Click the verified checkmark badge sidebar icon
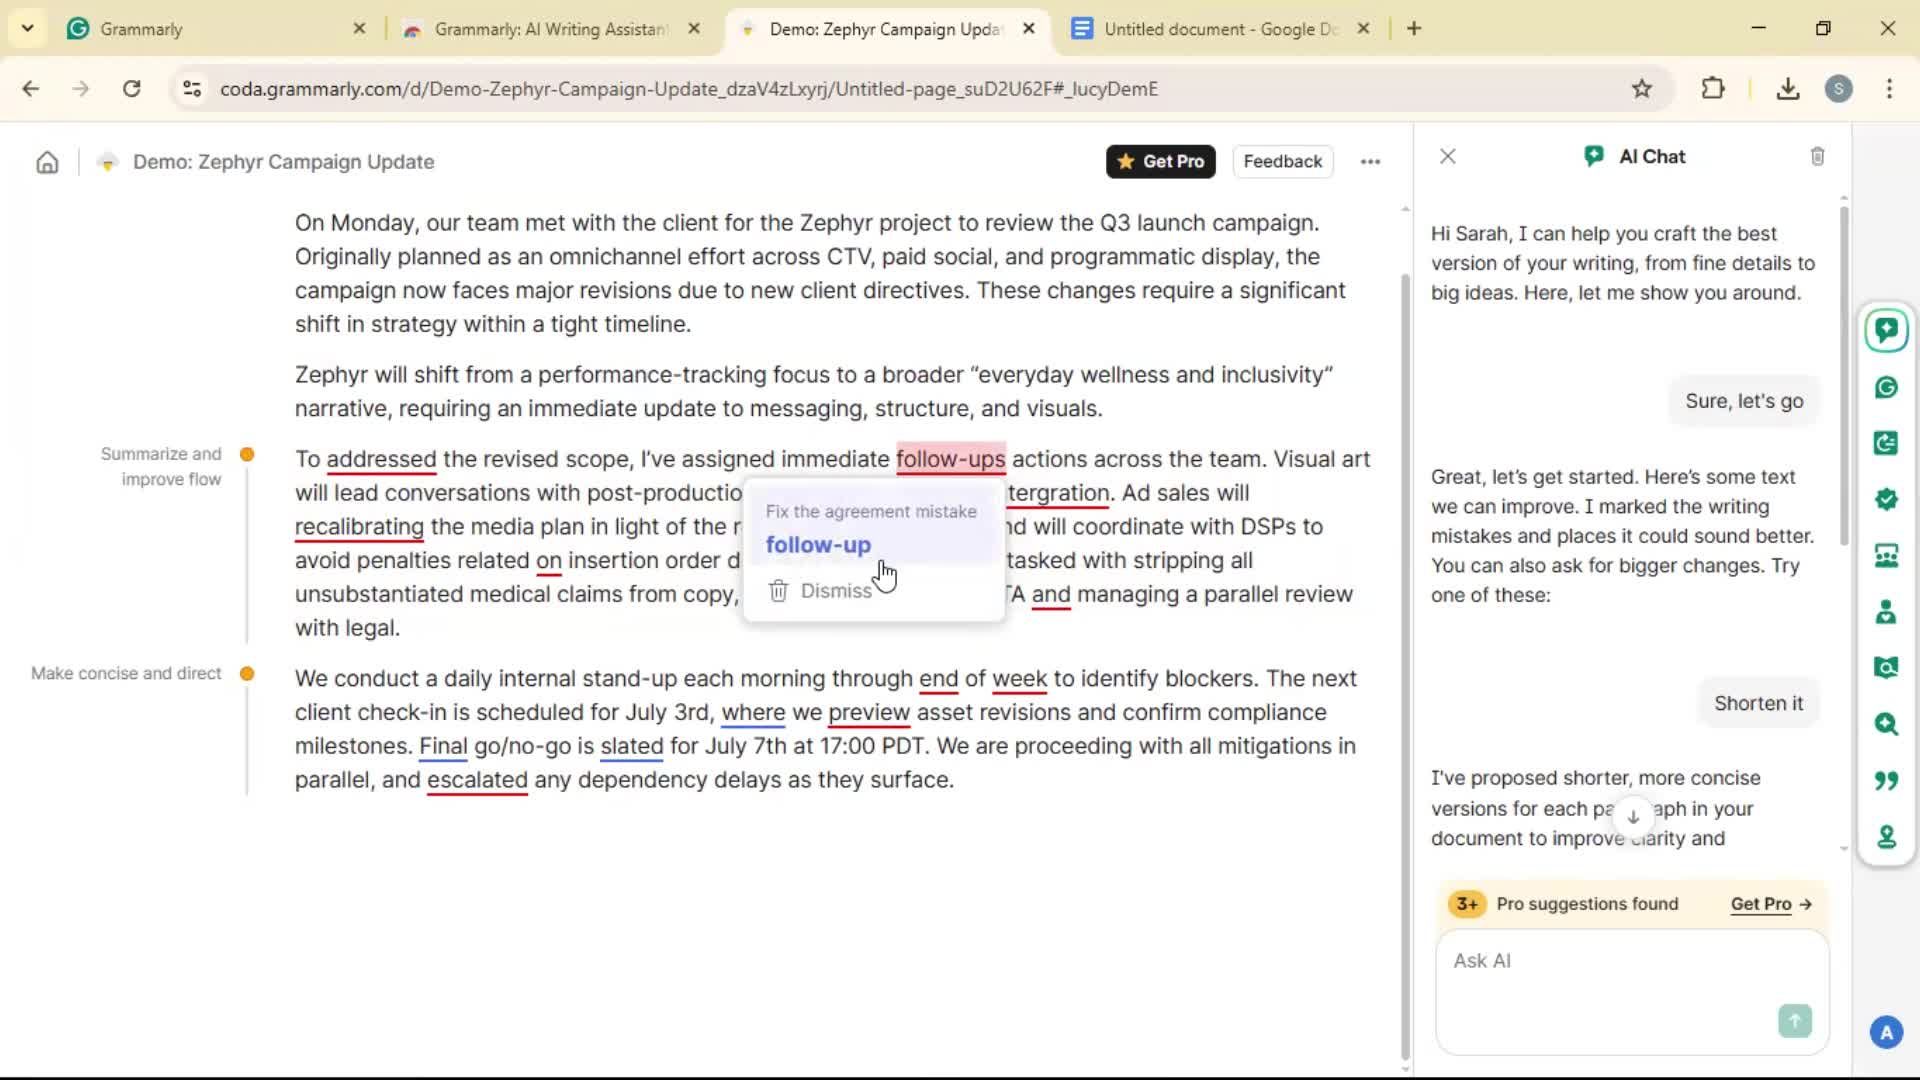The image size is (1920, 1080). coord(1886,499)
